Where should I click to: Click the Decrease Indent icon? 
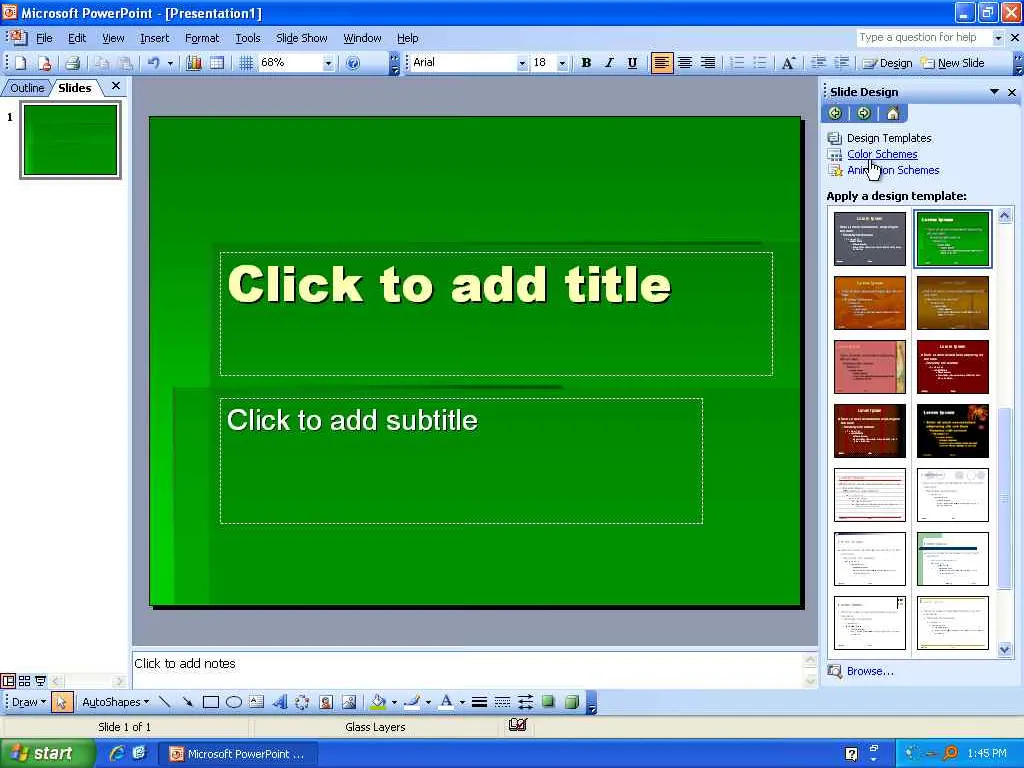[818, 63]
